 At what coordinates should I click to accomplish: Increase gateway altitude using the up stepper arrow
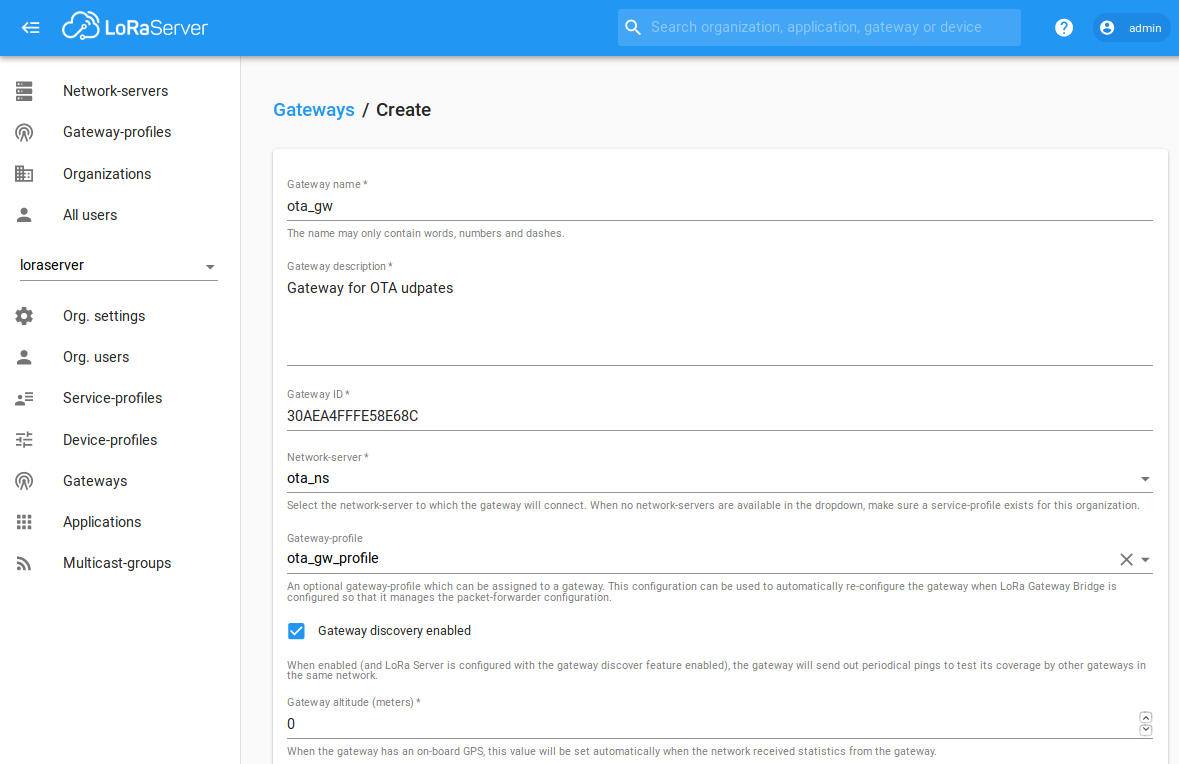(1145, 717)
